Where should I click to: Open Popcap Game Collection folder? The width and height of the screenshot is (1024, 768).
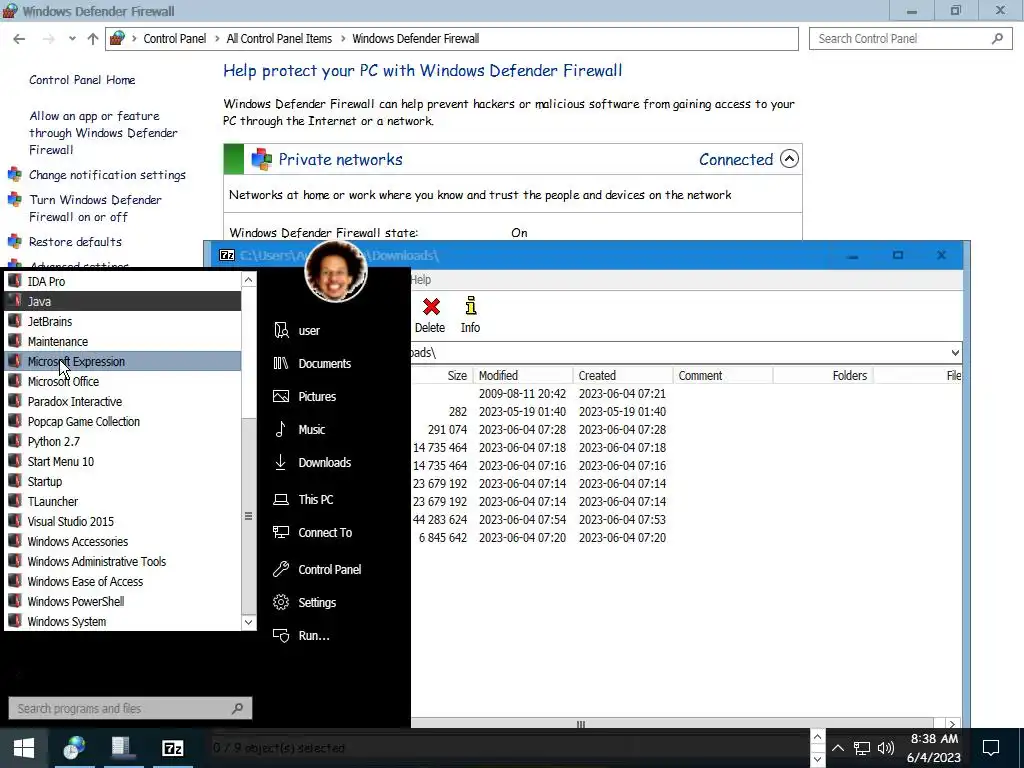tap(123, 421)
